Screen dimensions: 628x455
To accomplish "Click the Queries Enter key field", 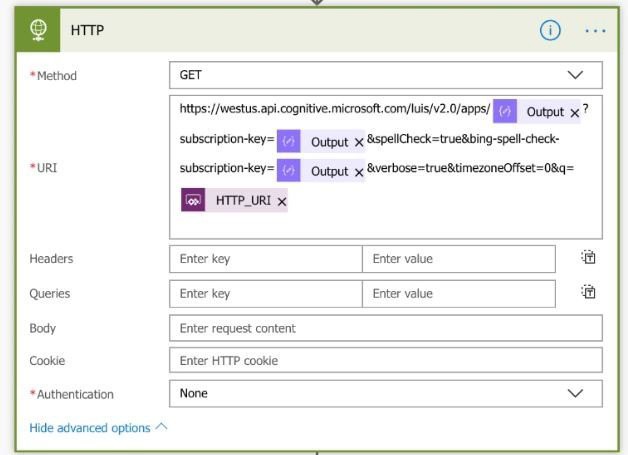I will (266, 294).
